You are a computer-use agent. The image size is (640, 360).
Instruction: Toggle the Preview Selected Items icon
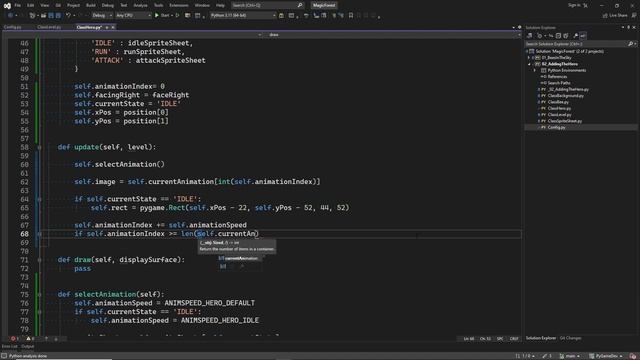583,36
